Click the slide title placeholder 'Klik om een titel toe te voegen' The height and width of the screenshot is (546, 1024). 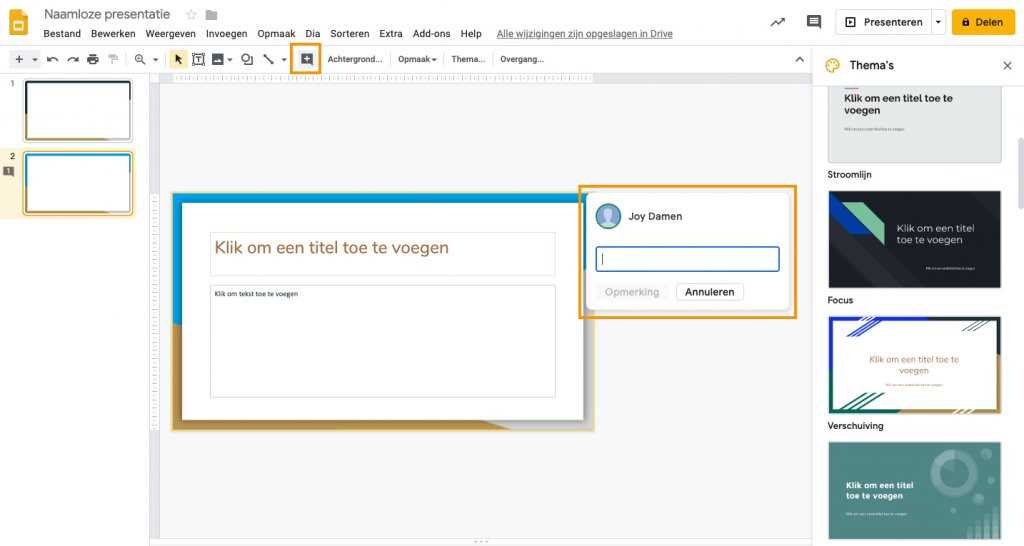pos(383,253)
